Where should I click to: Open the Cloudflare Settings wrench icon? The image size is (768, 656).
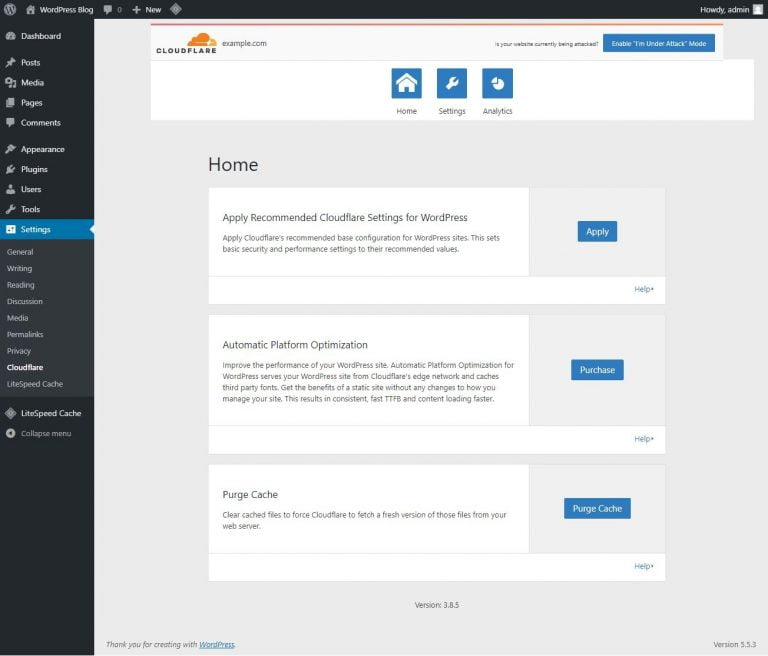(x=452, y=83)
